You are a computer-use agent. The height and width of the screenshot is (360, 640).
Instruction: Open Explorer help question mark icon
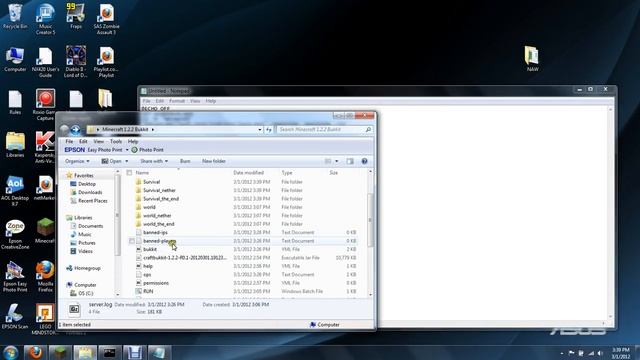click(364, 161)
